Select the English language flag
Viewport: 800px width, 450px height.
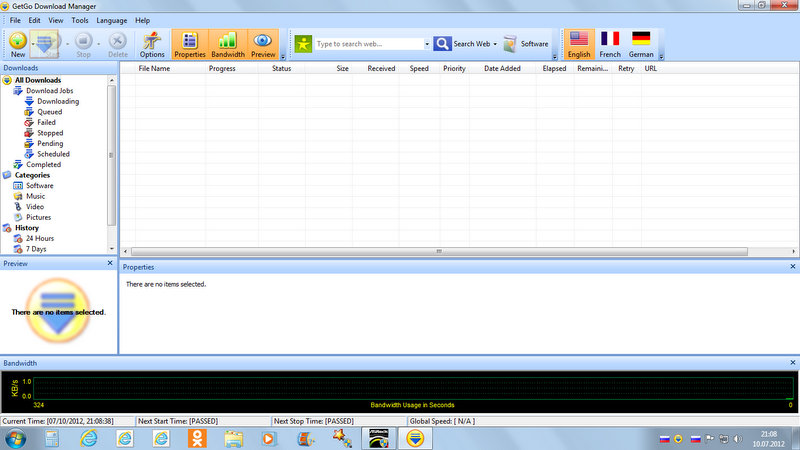point(579,44)
